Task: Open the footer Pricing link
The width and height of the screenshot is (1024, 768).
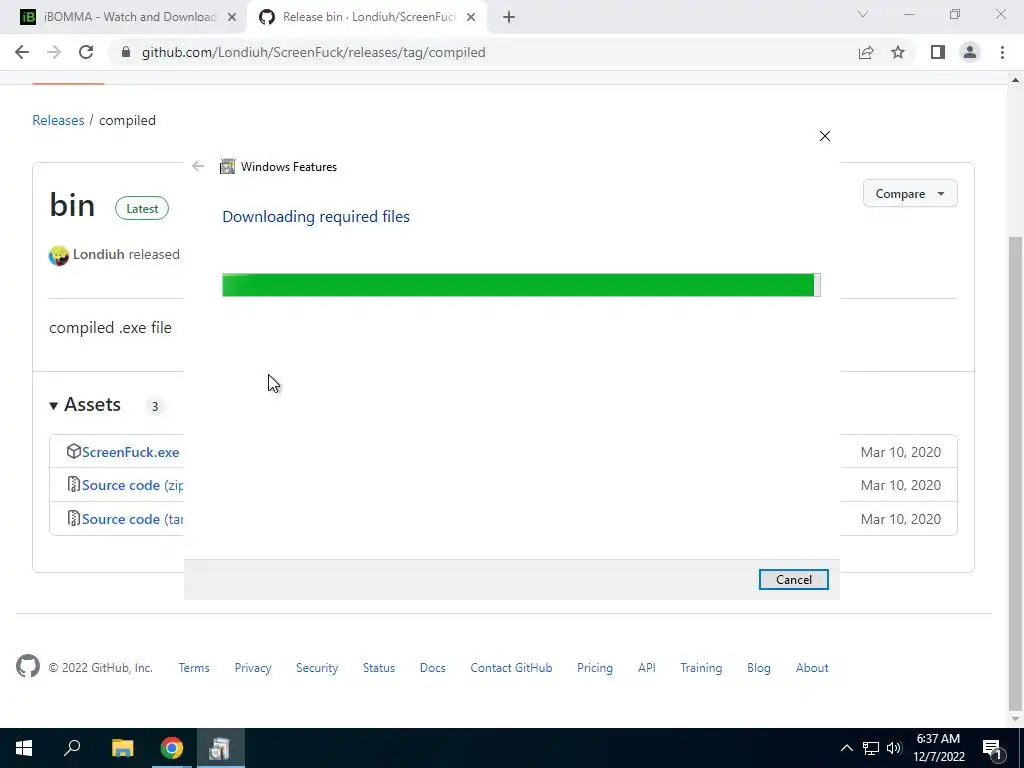Action: point(595,667)
